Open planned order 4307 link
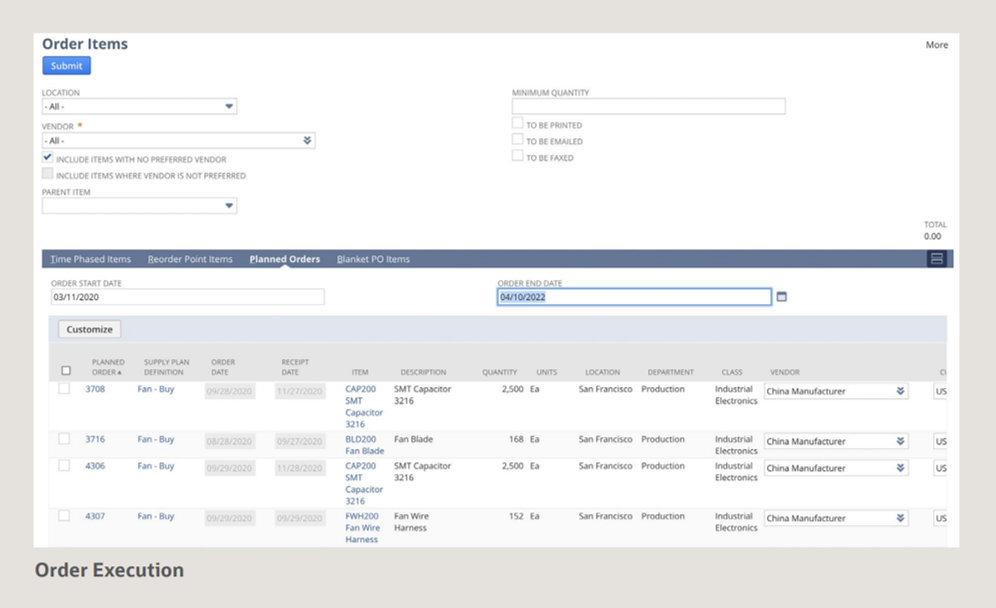This screenshot has width=996, height=608. click(x=95, y=516)
